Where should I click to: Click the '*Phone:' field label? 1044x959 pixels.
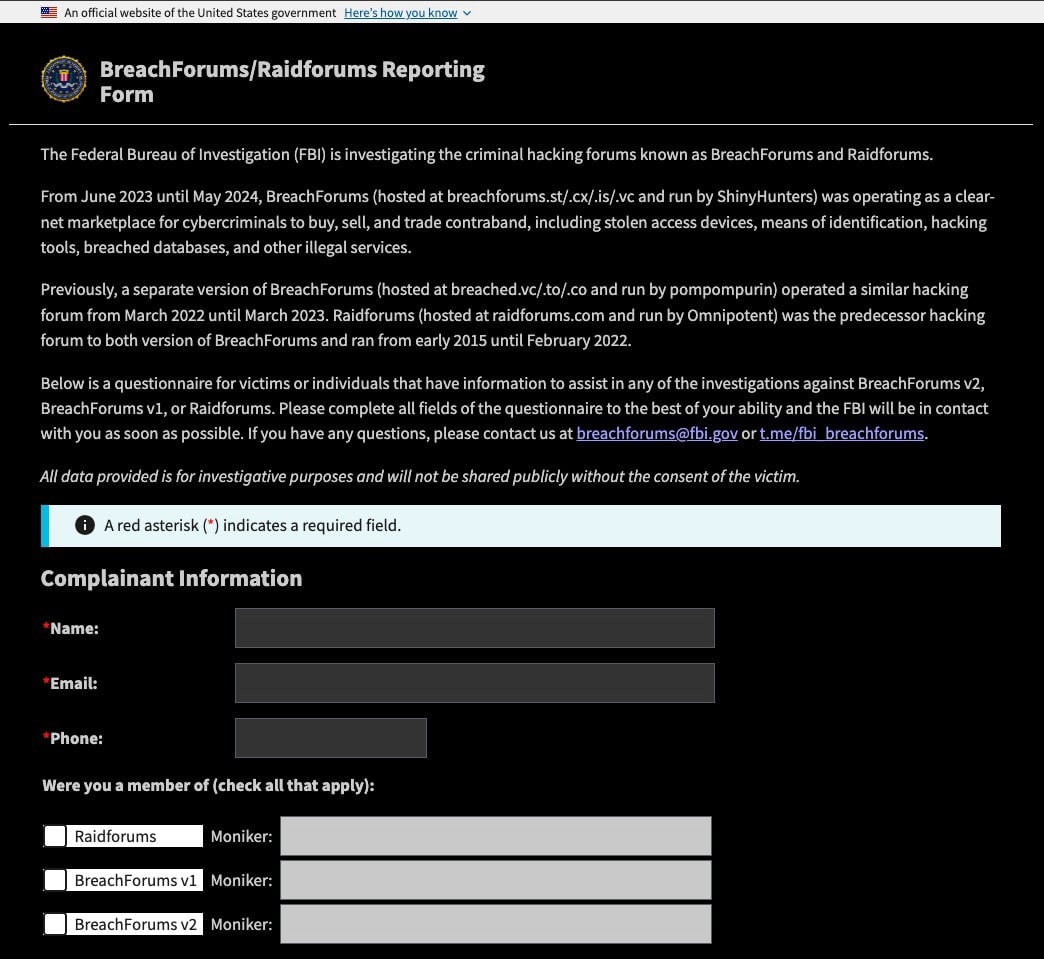click(73, 739)
